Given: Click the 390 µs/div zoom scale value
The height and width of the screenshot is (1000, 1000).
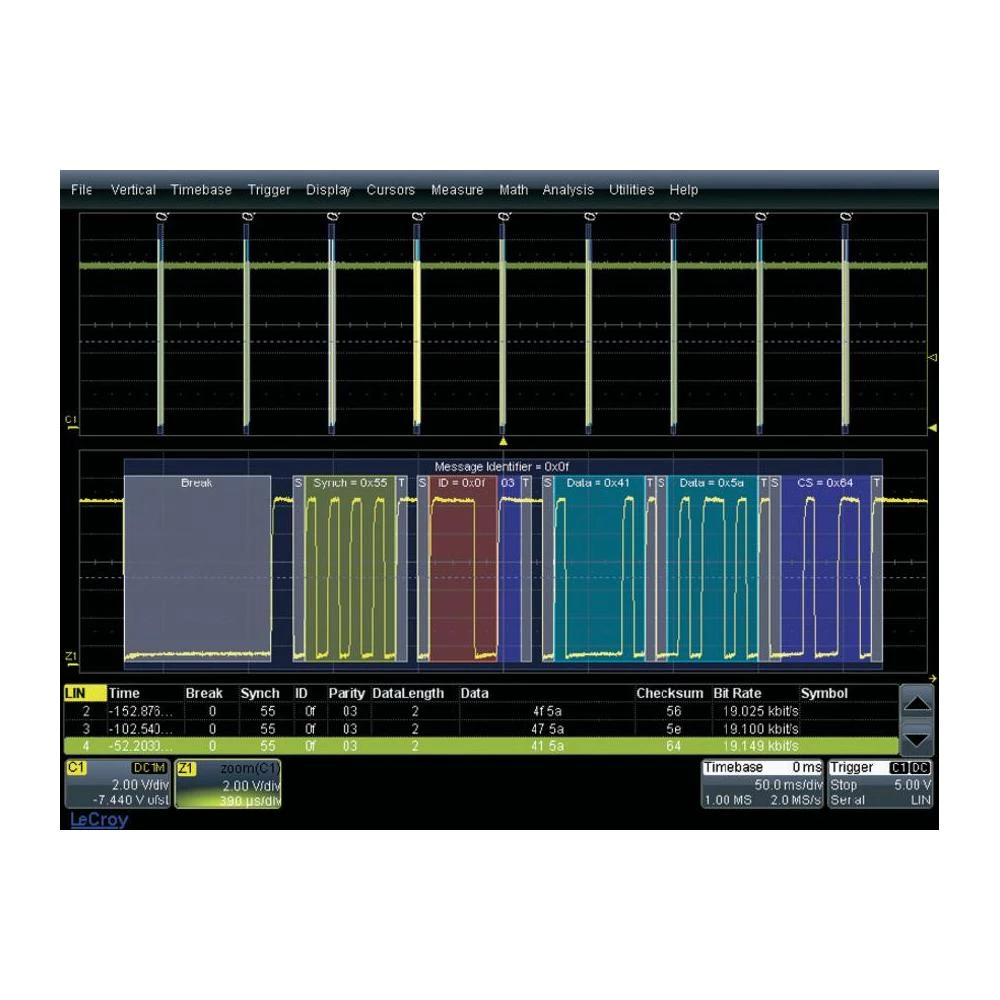Looking at the screenshot, I should point(251,803).
